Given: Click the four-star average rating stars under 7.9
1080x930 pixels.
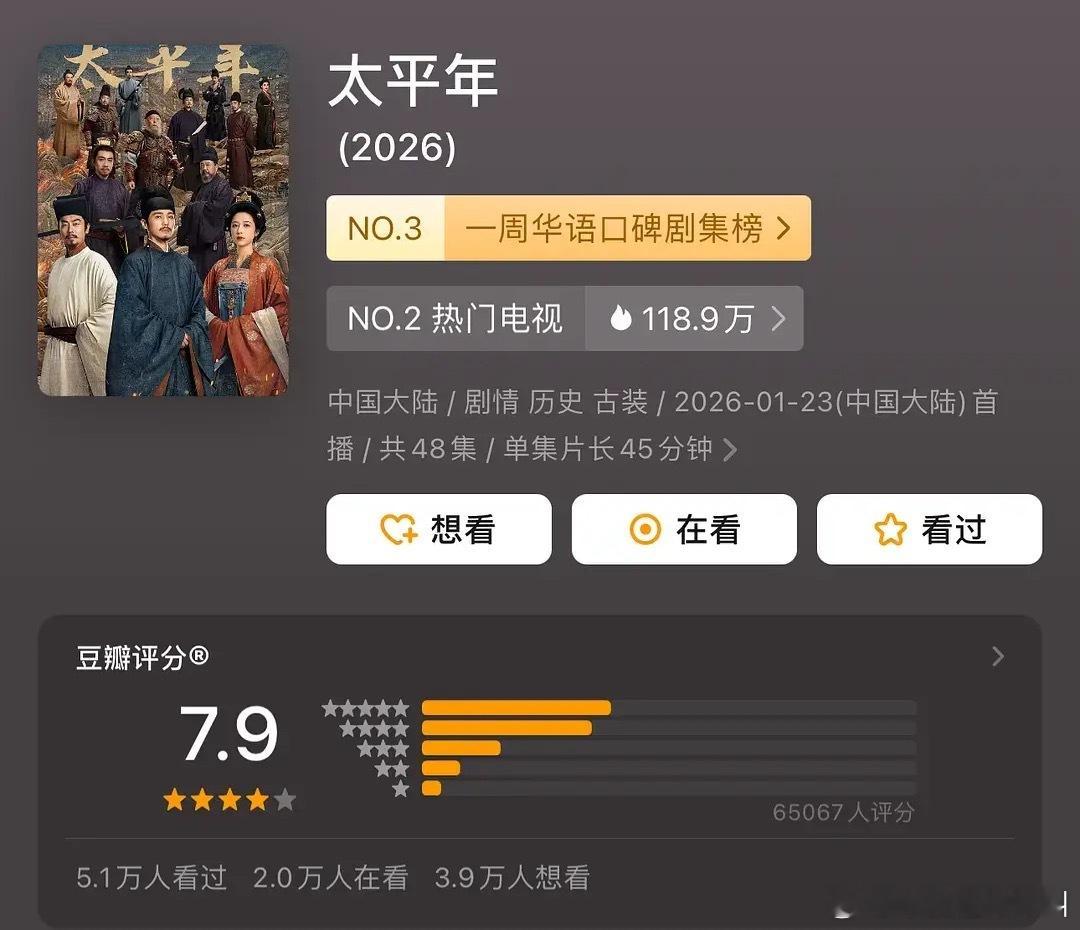Looking at the screenshot, I should 228,800.
